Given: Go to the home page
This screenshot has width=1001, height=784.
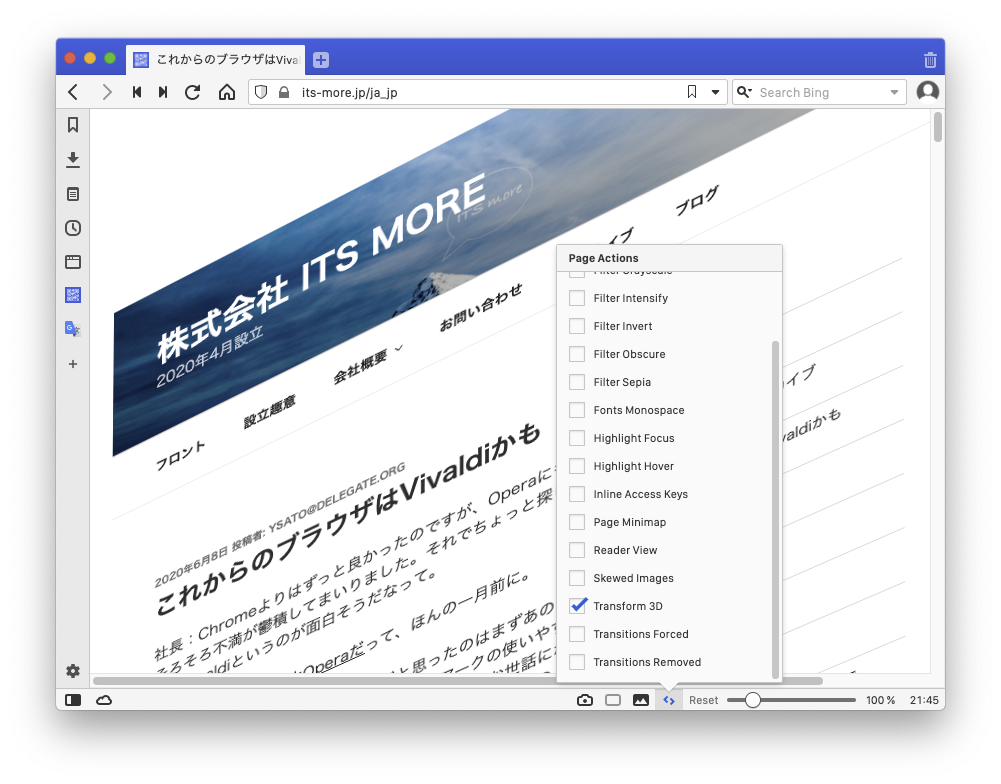Looking at the screenshot, I should 227,92.
